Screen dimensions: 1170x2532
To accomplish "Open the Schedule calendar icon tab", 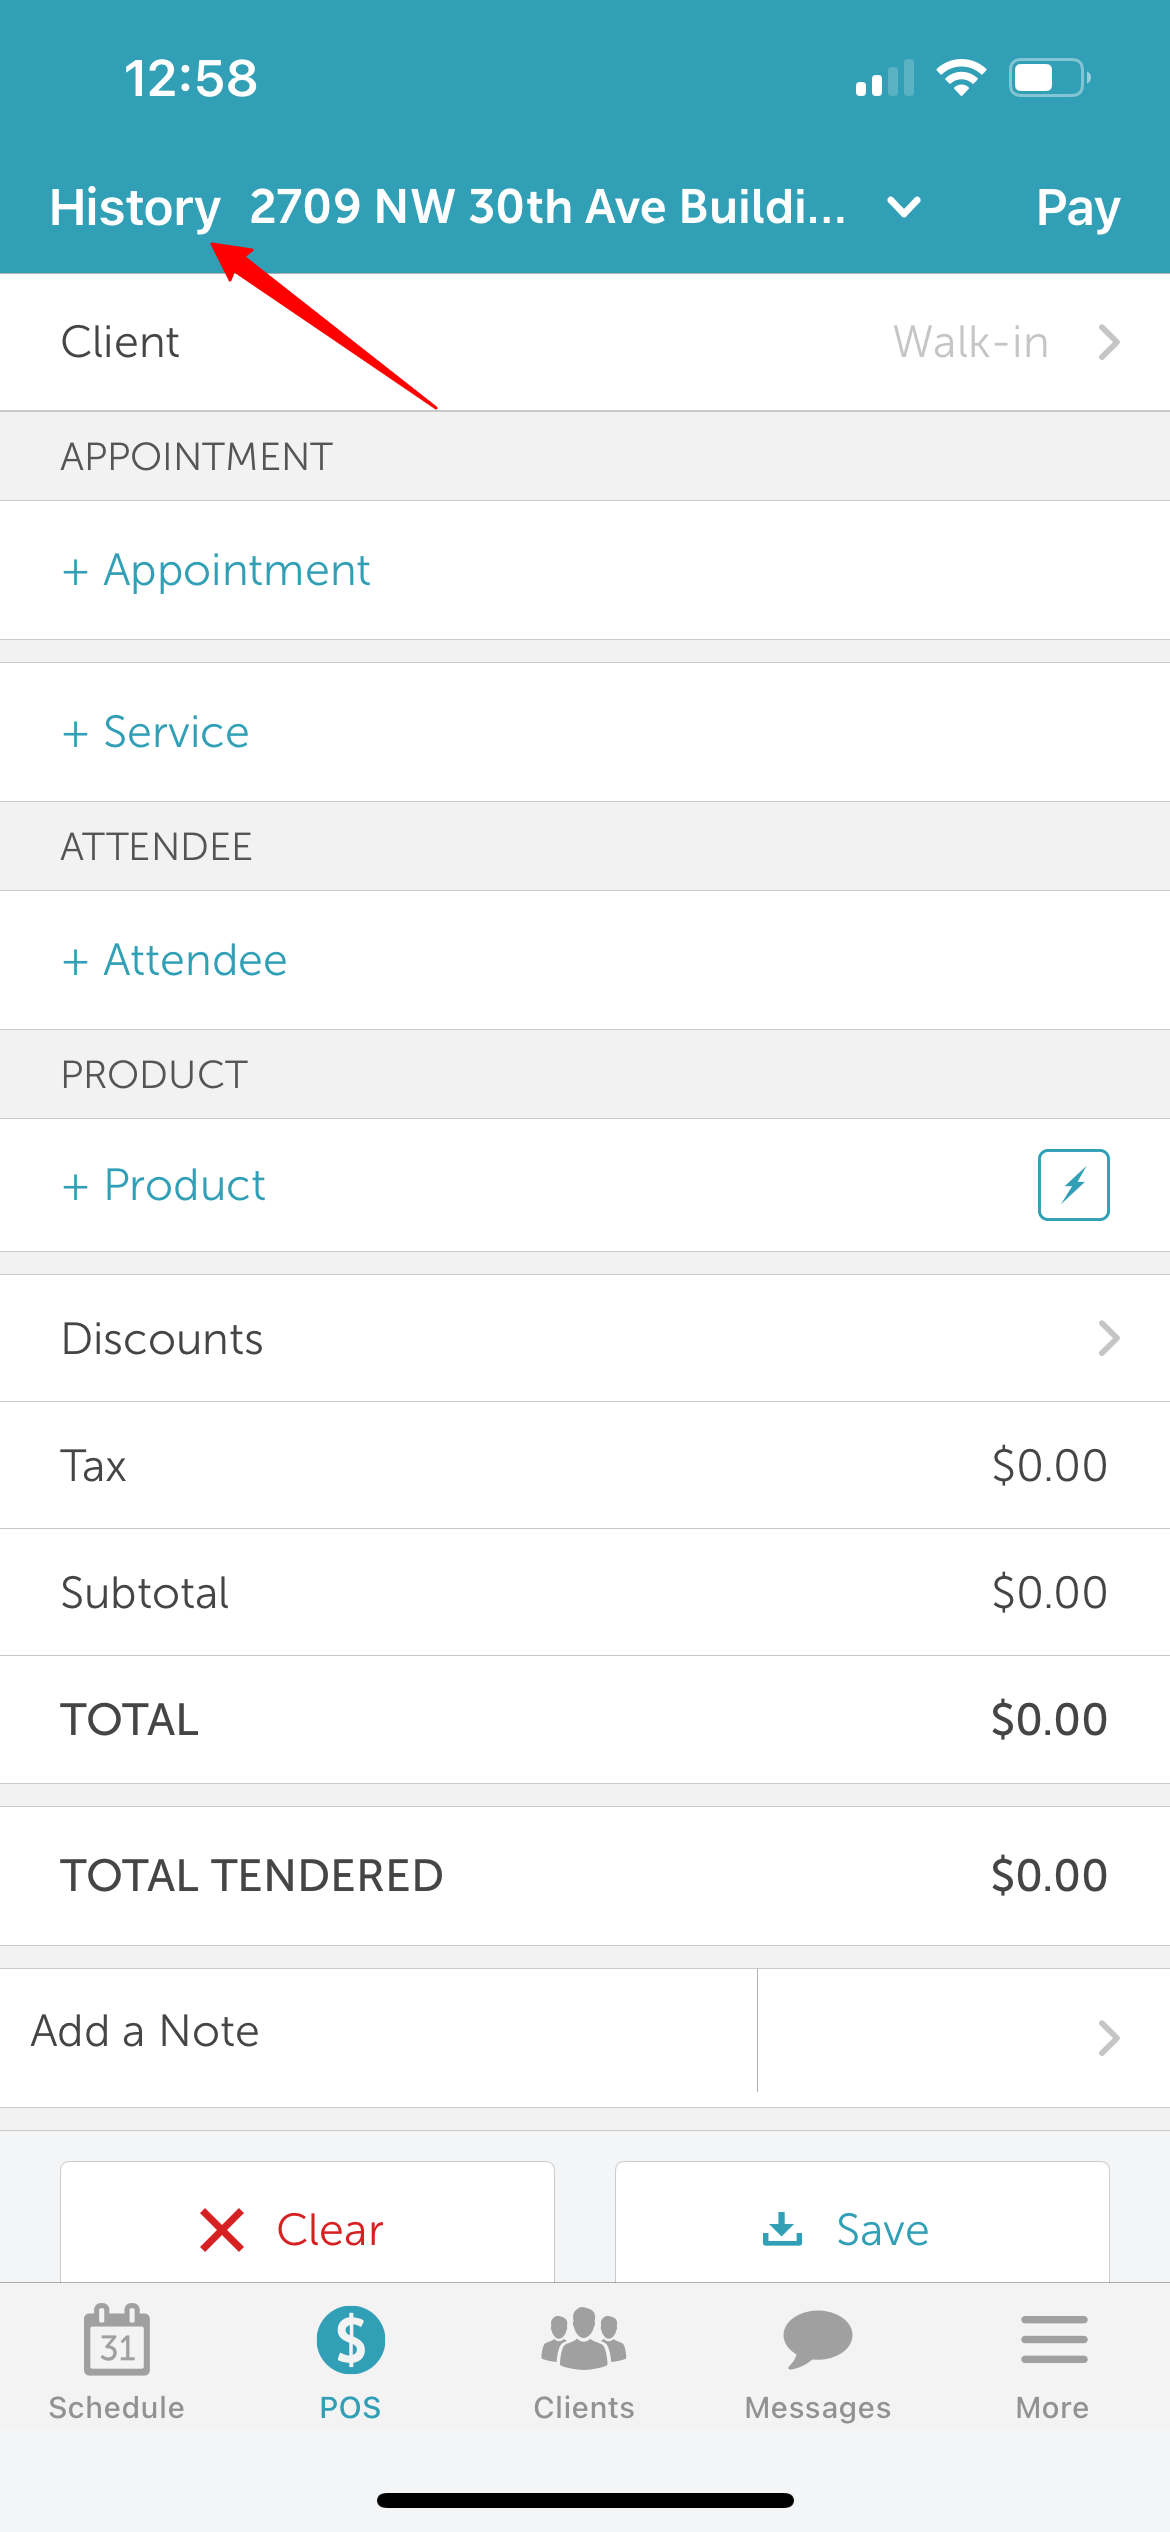I will click(x=117, y=2339).
